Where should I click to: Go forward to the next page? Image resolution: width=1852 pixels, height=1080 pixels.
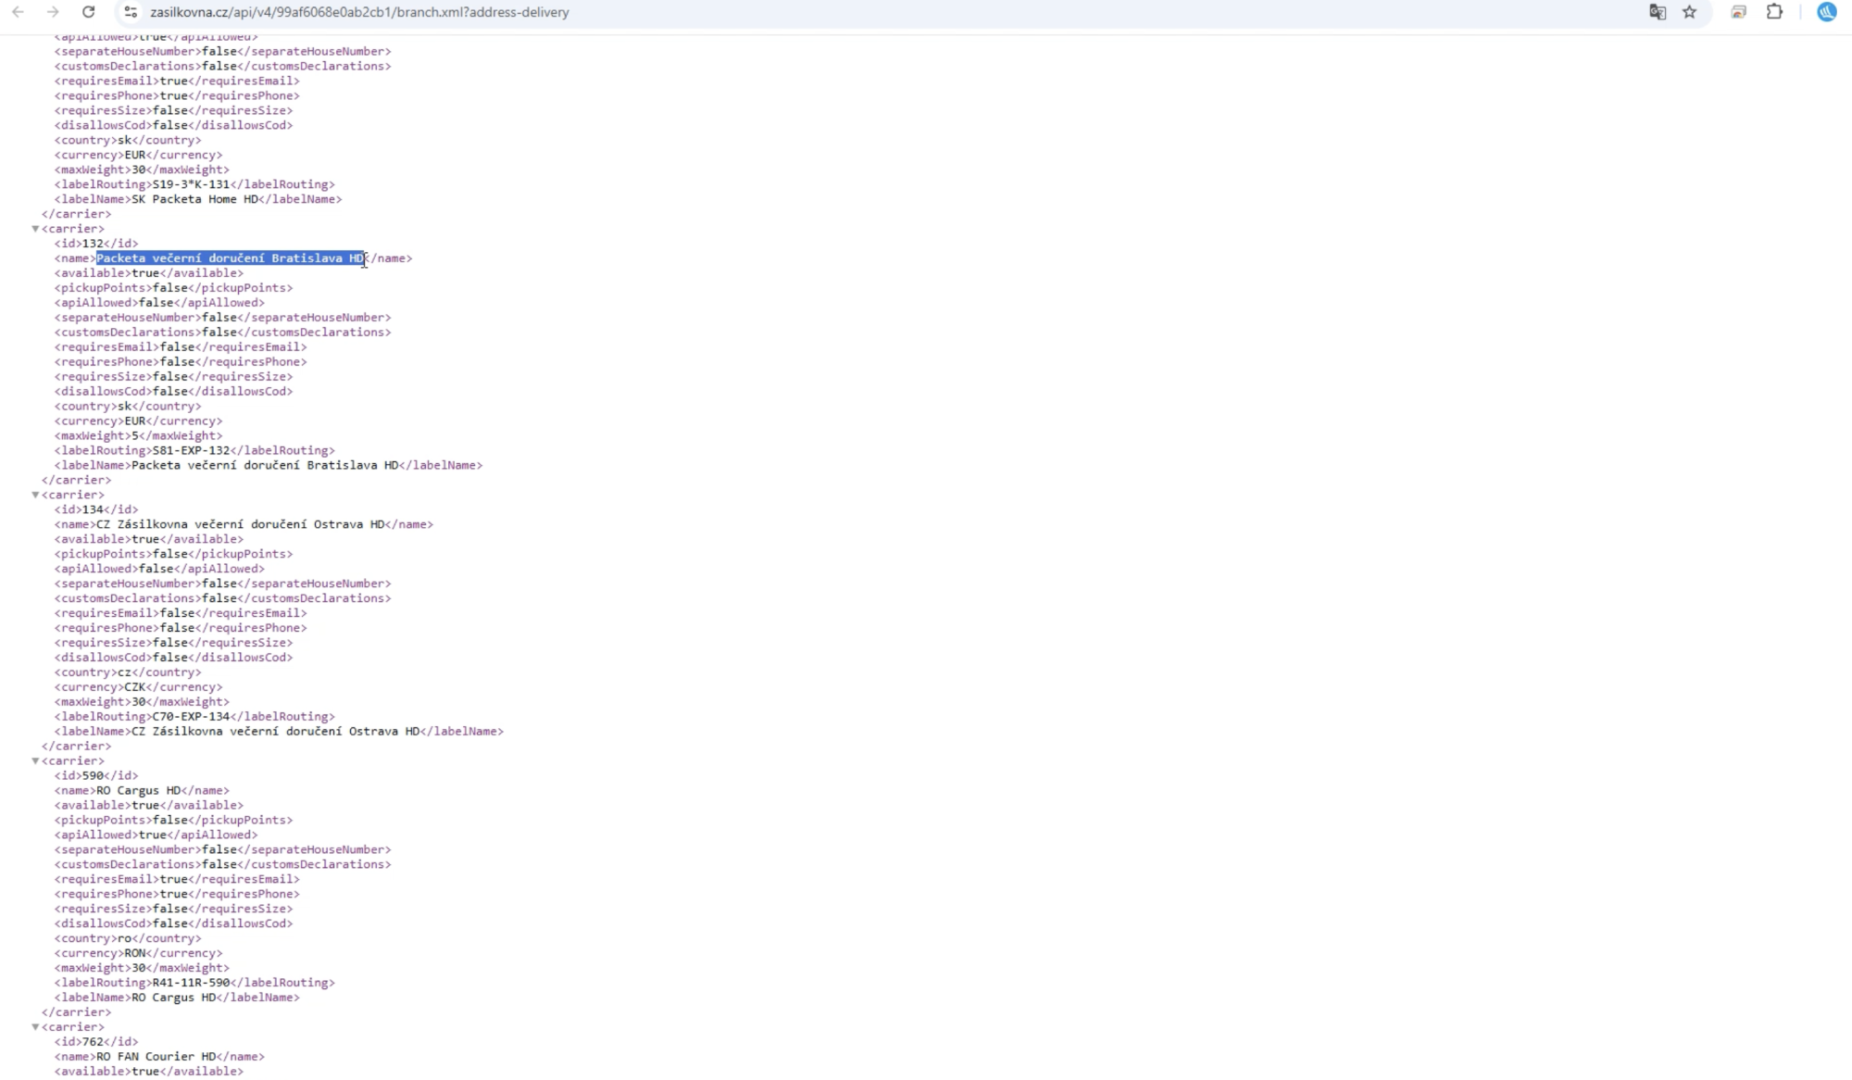53,12
